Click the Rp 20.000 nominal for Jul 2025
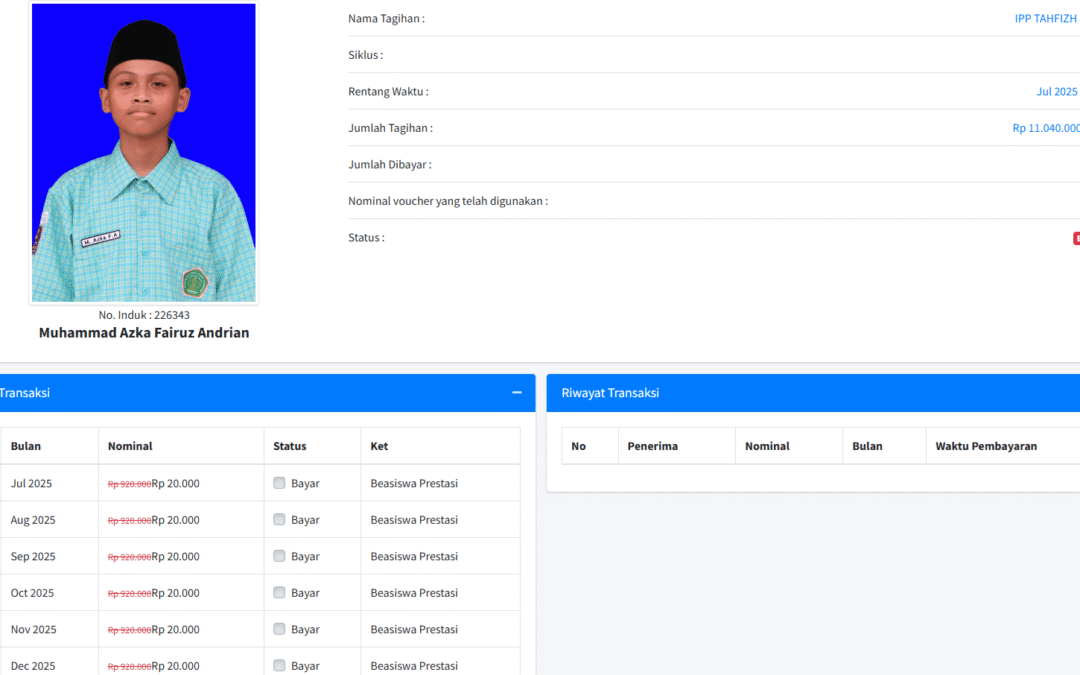Image resolution: width=1080 pixels, height=675 pixels. (x=176, y=484)
